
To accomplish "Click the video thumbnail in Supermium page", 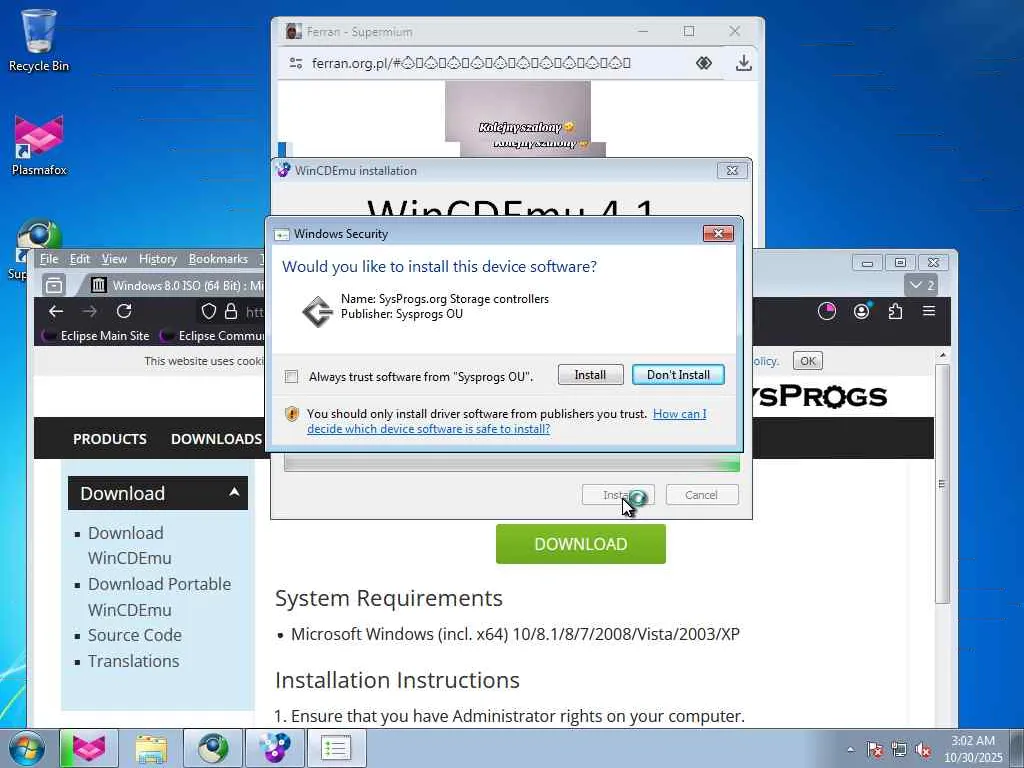I will pos(518,112).
